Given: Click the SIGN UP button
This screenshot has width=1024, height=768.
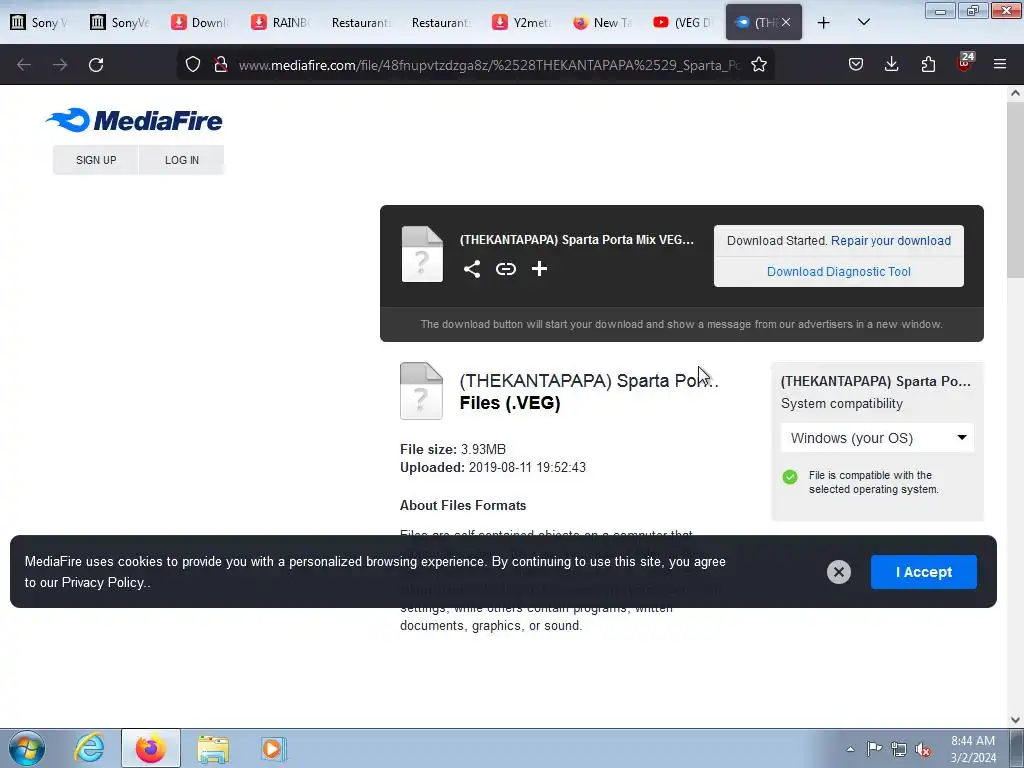Looking at the screenshot, I should pos(96,160).
